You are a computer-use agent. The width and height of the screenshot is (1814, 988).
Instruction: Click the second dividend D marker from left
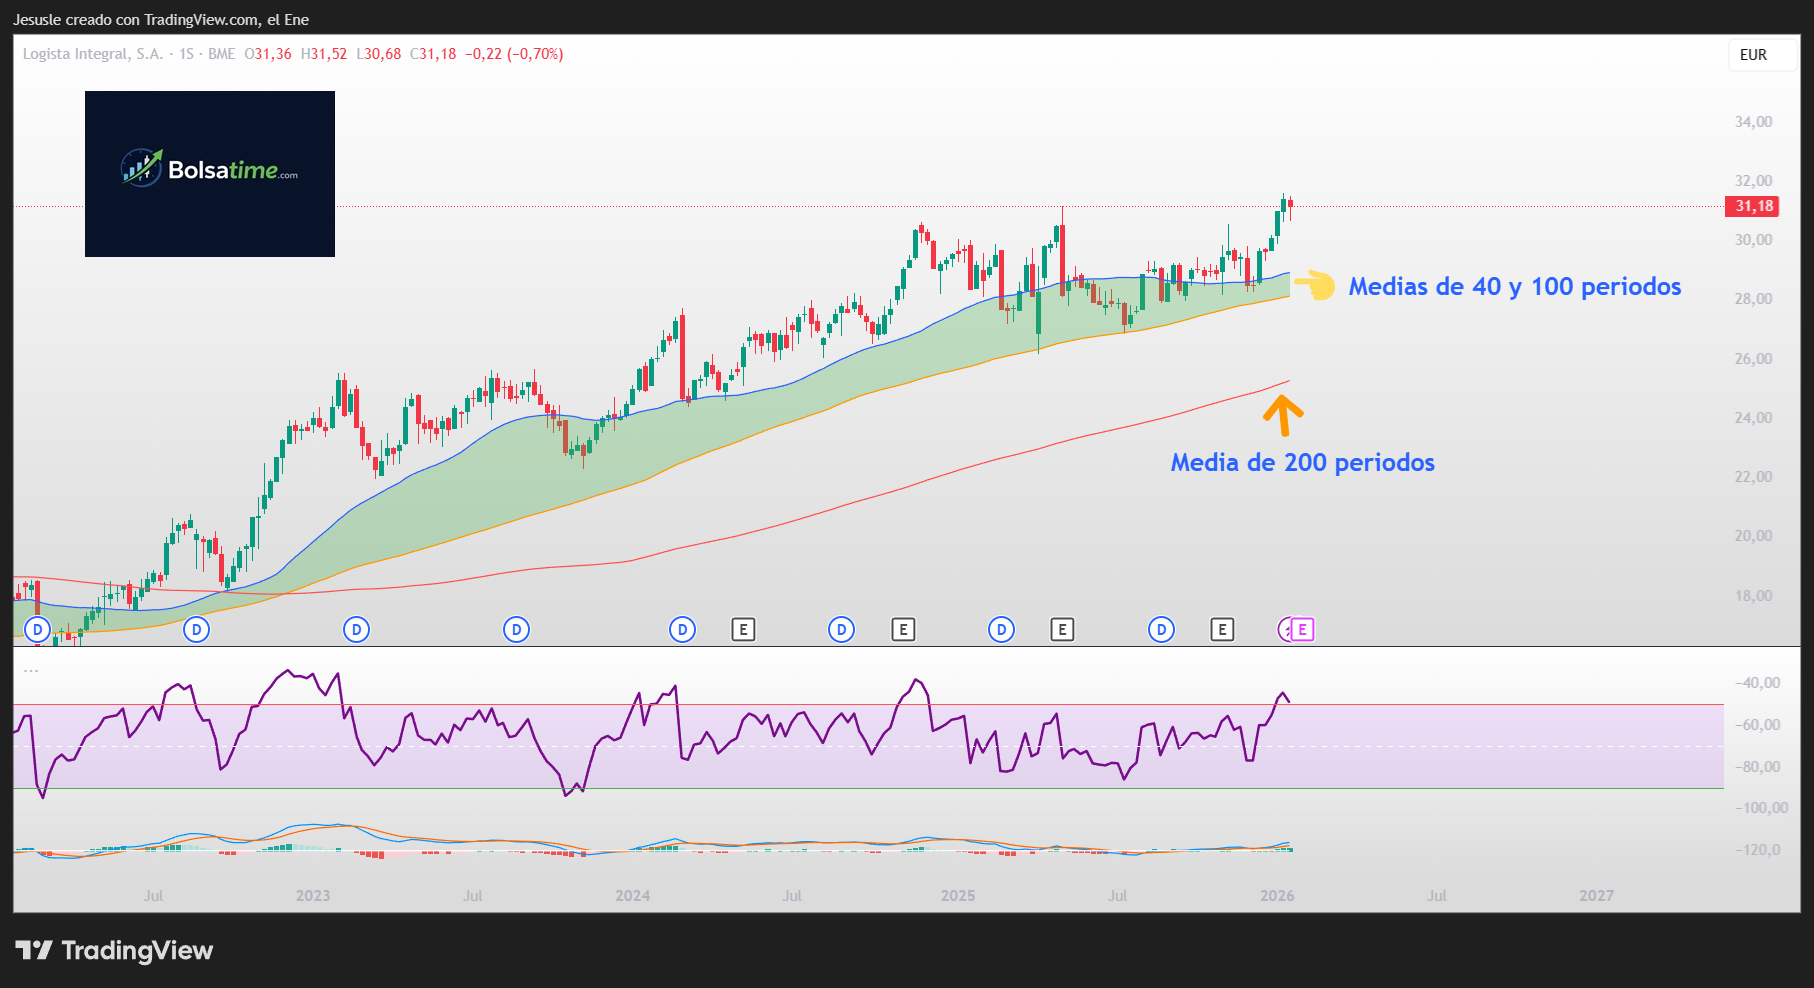click(x=197, y=630)
